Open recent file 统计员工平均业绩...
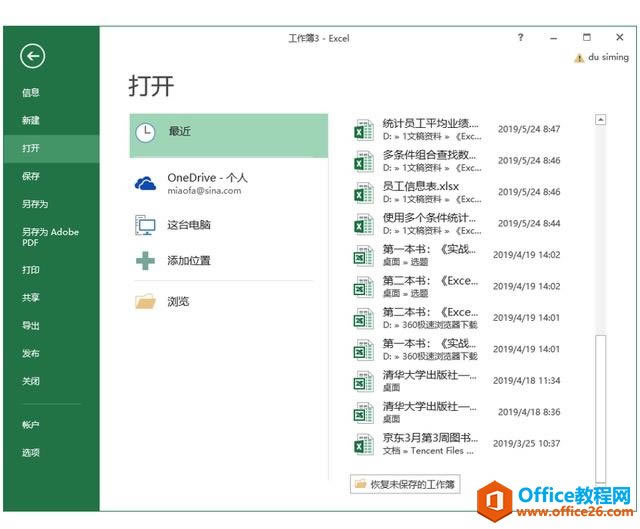Screen dimensions: 640x529 pos(457,129)
